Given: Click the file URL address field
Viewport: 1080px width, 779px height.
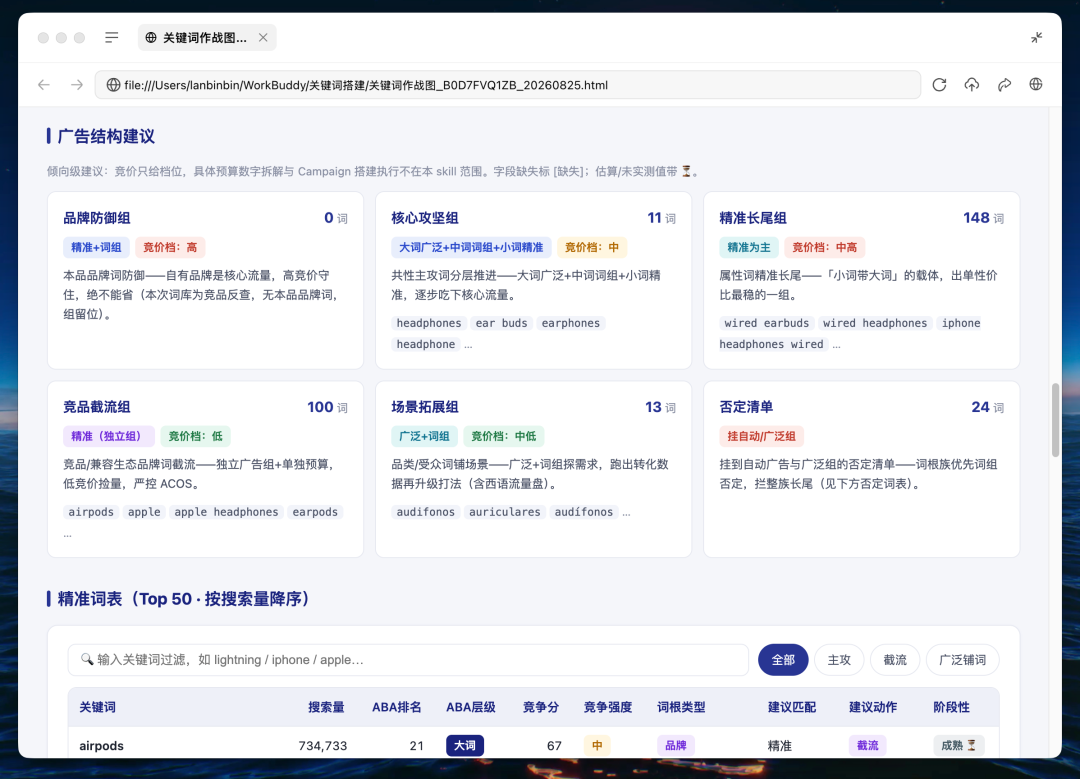Looking at the screenshot, I should [508, 85].
